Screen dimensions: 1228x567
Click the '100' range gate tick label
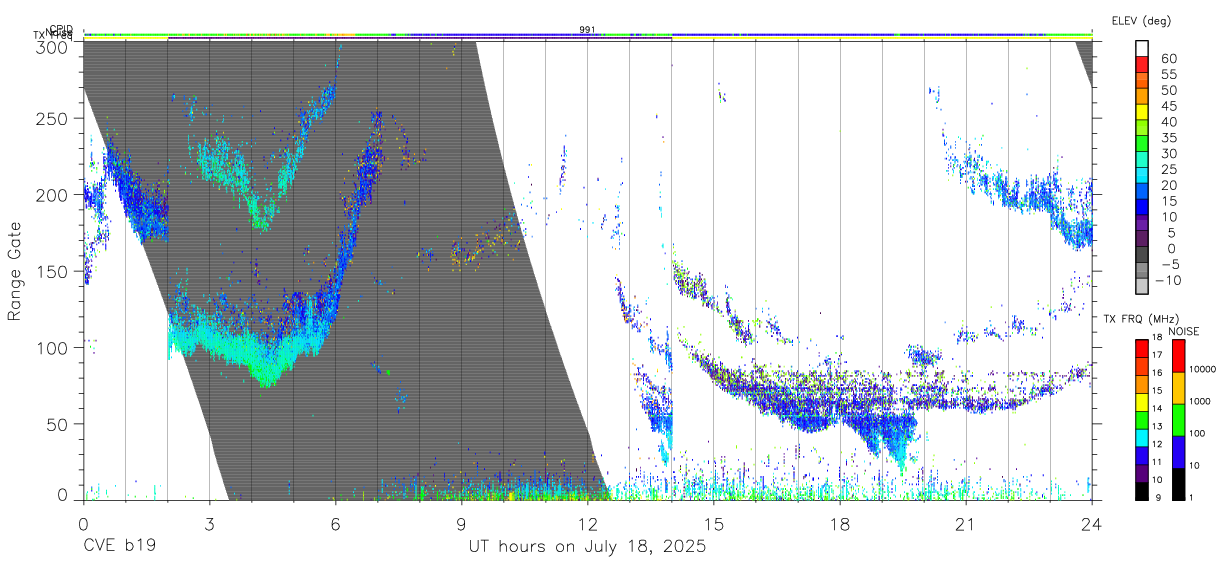51,347
